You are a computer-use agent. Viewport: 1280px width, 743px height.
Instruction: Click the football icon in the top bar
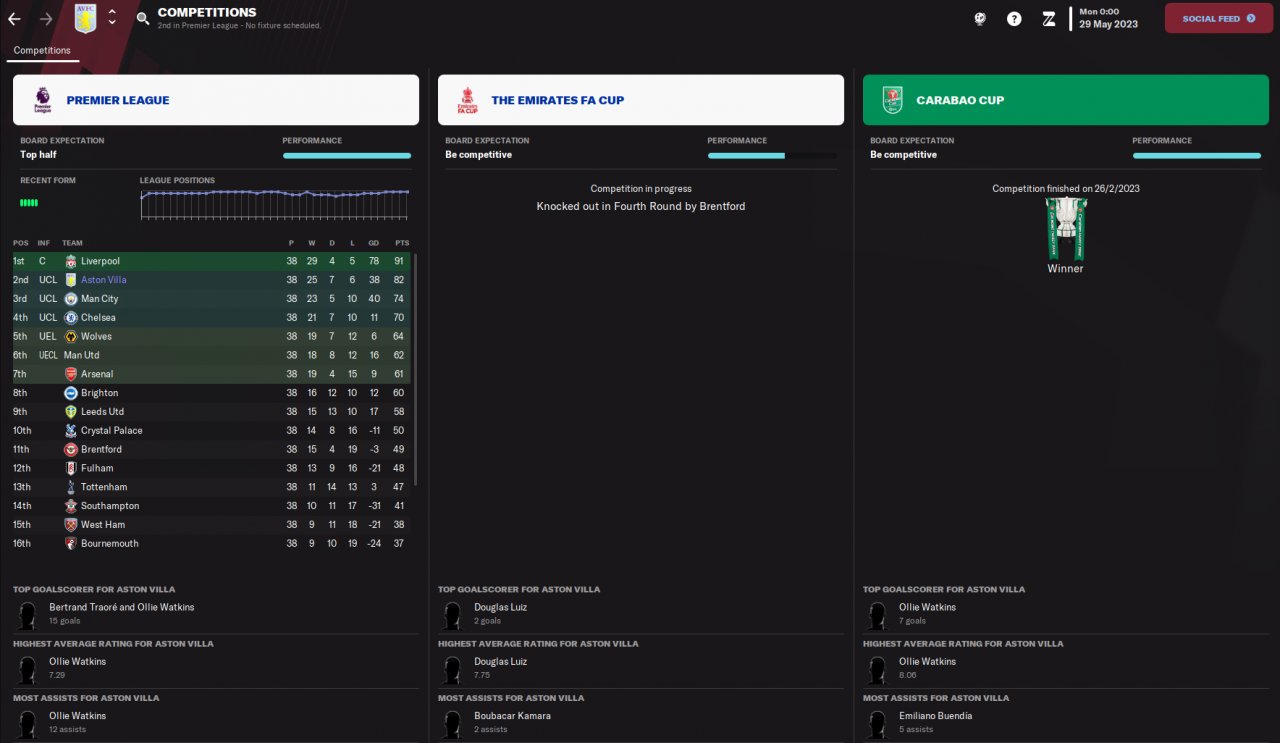coord(980,19)
